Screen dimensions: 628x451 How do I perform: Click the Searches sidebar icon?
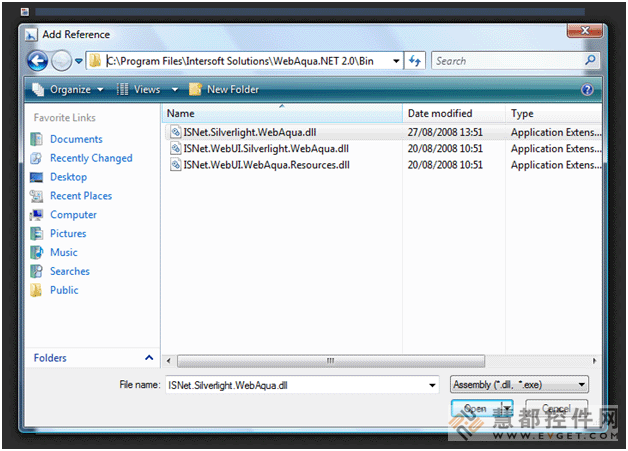tap(36, 271)
